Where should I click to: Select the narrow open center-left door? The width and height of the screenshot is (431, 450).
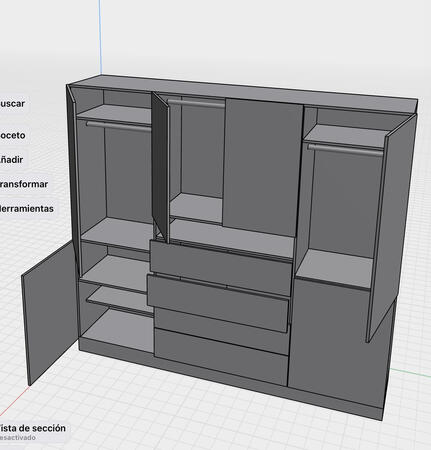click(x=161, y=167)
